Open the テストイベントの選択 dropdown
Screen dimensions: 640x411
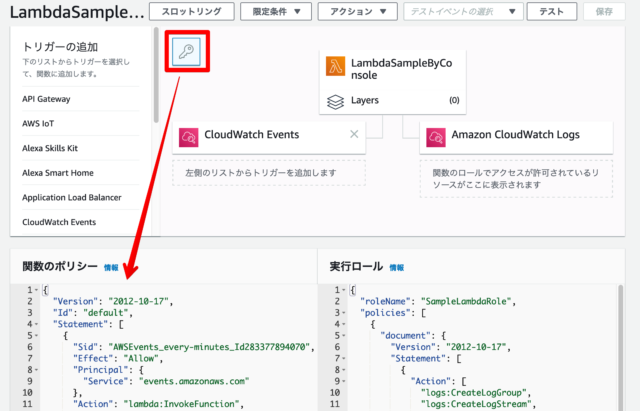click(463, 11)
